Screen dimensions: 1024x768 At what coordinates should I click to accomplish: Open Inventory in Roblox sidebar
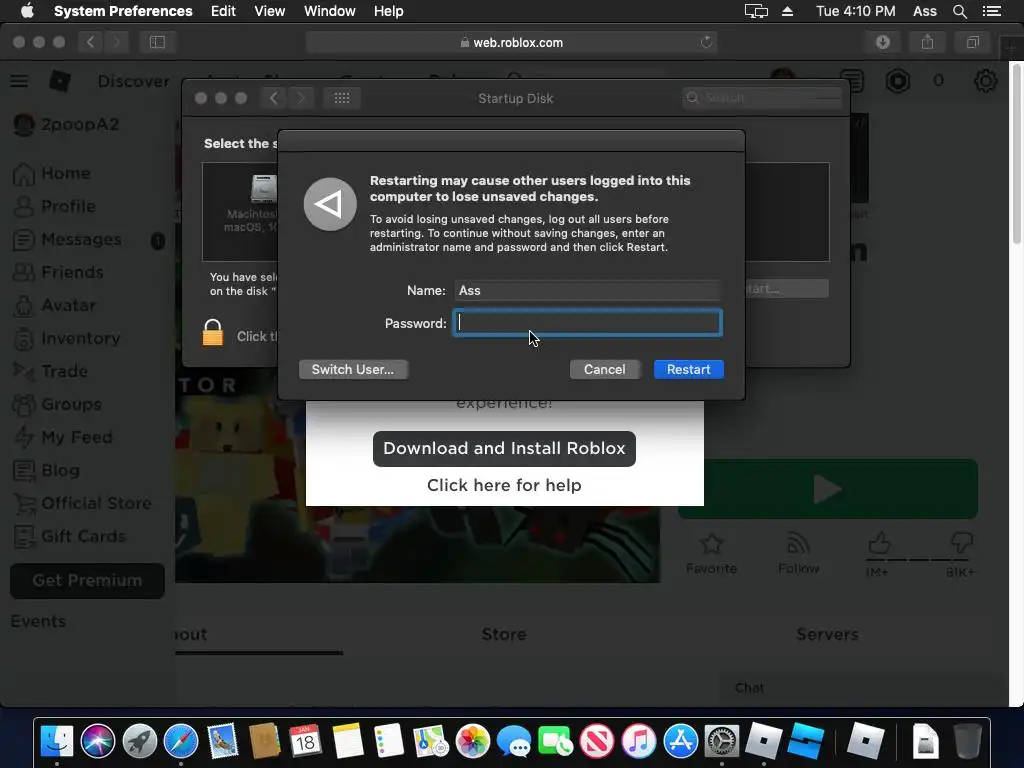[x=67, y=338]
